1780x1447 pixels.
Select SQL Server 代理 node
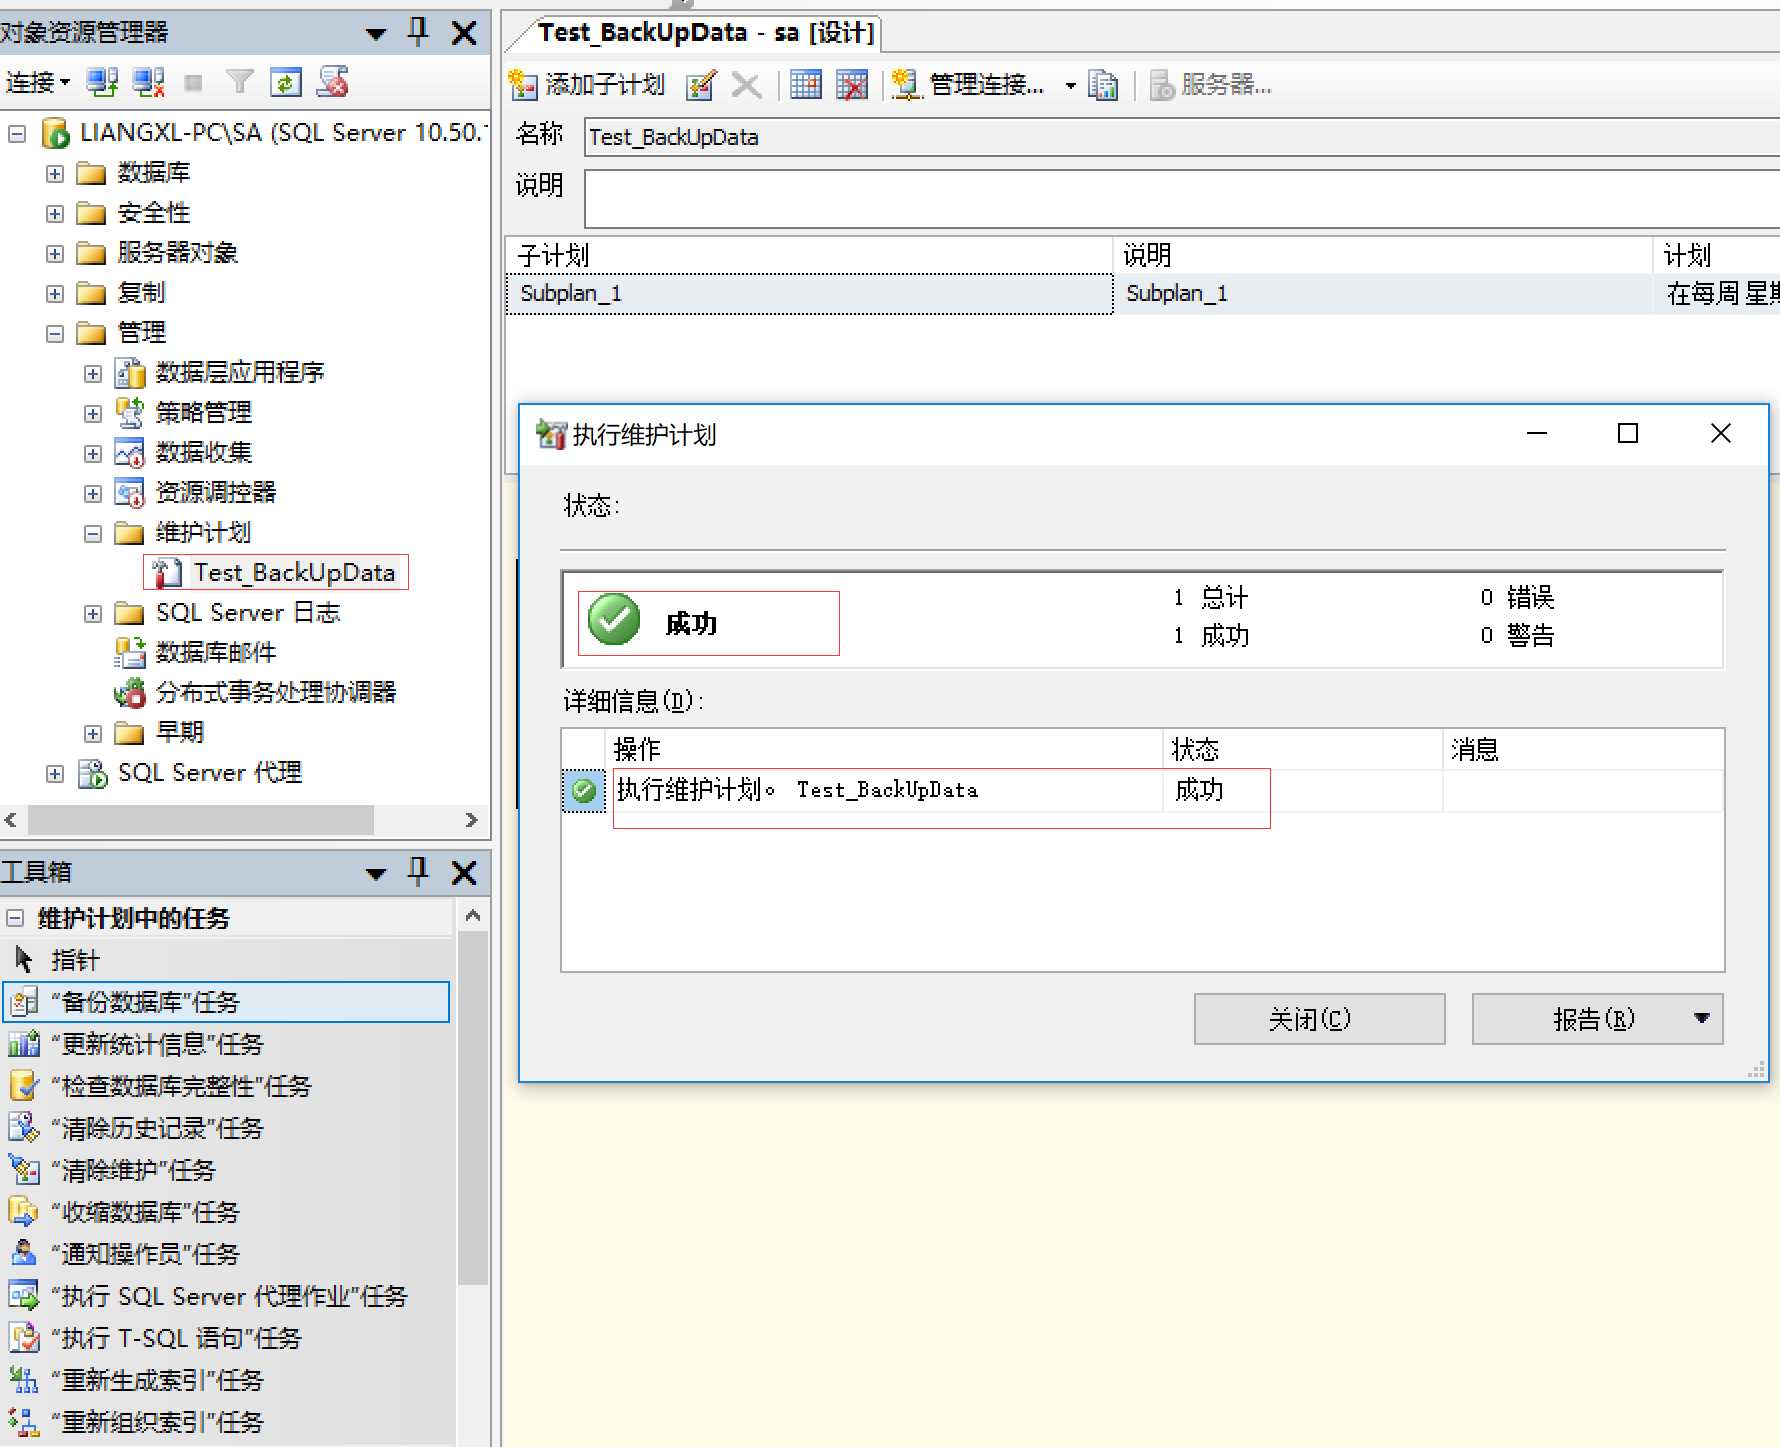[210, 772]
